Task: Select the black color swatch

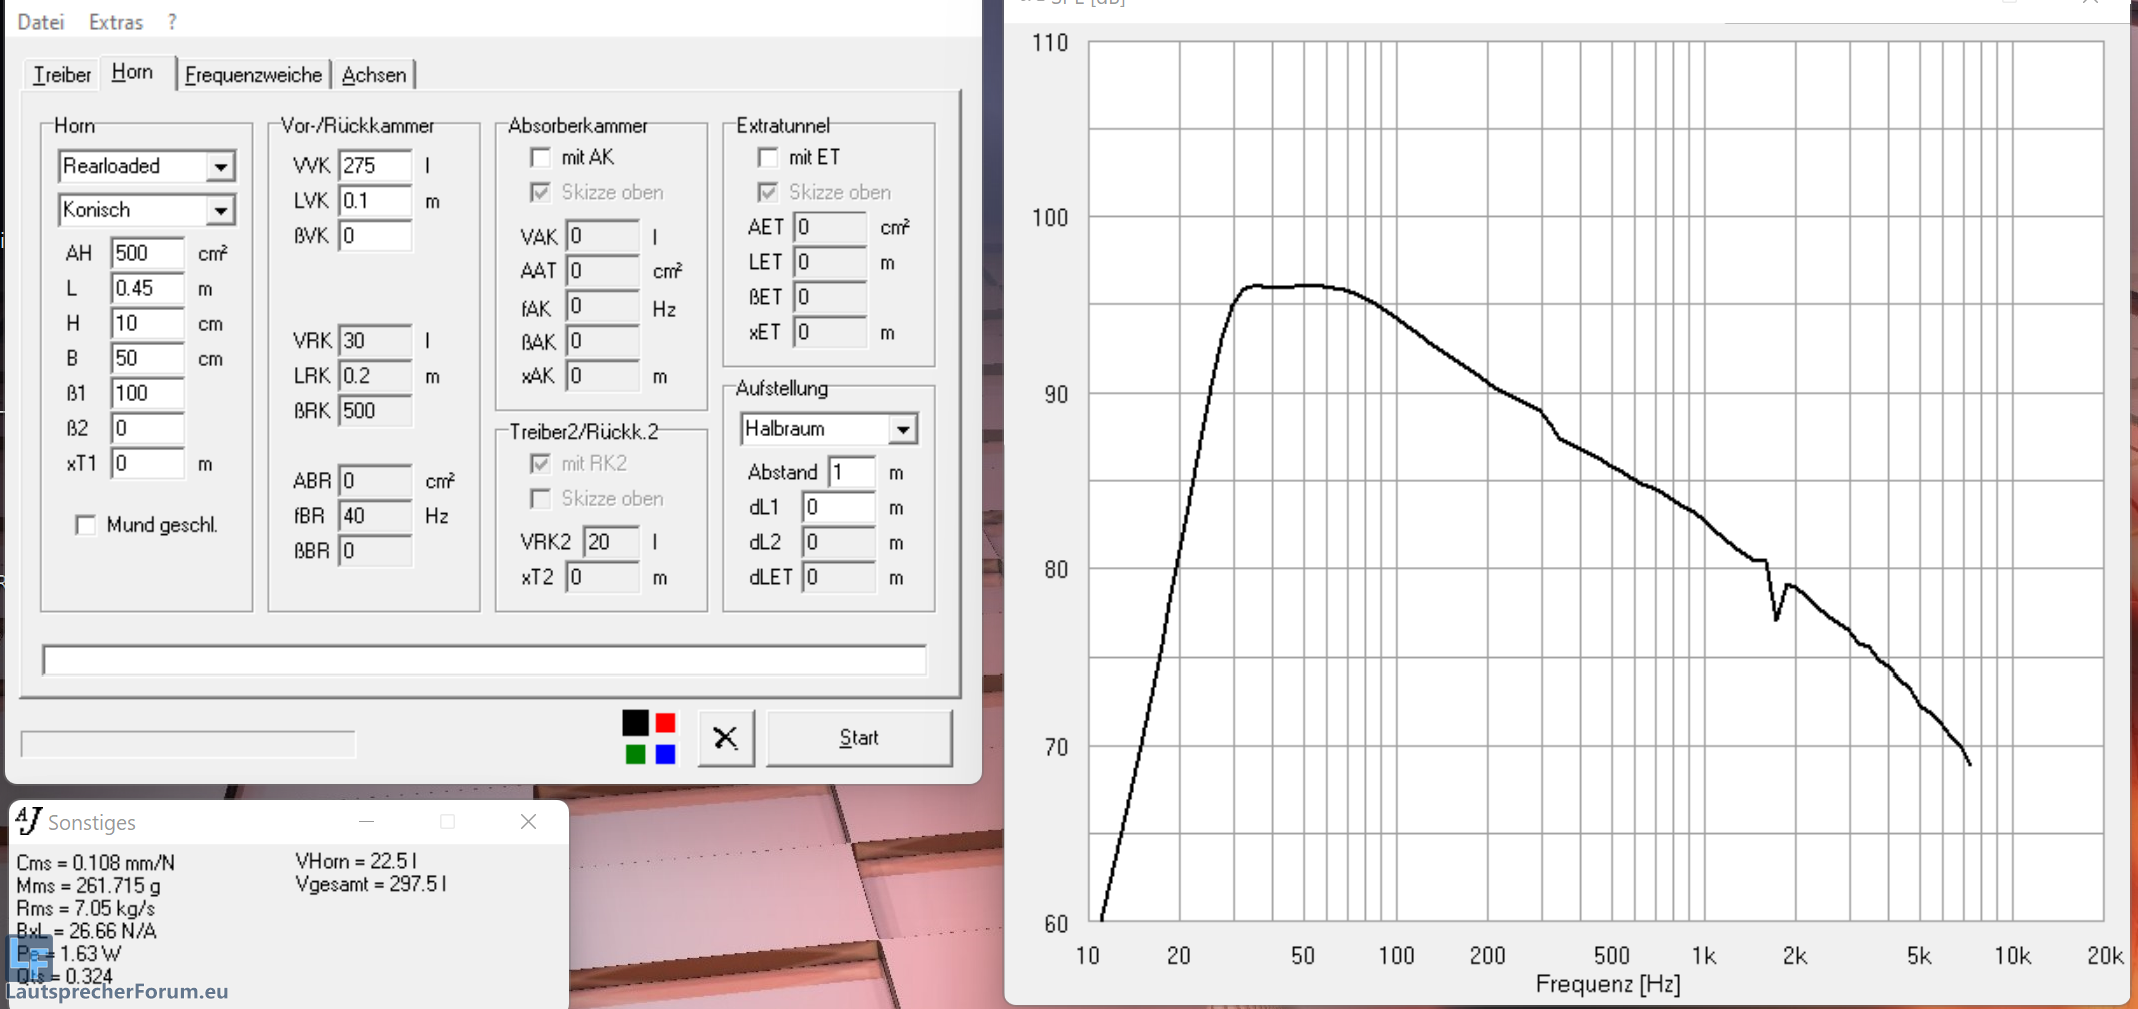Action: point(635,722)
